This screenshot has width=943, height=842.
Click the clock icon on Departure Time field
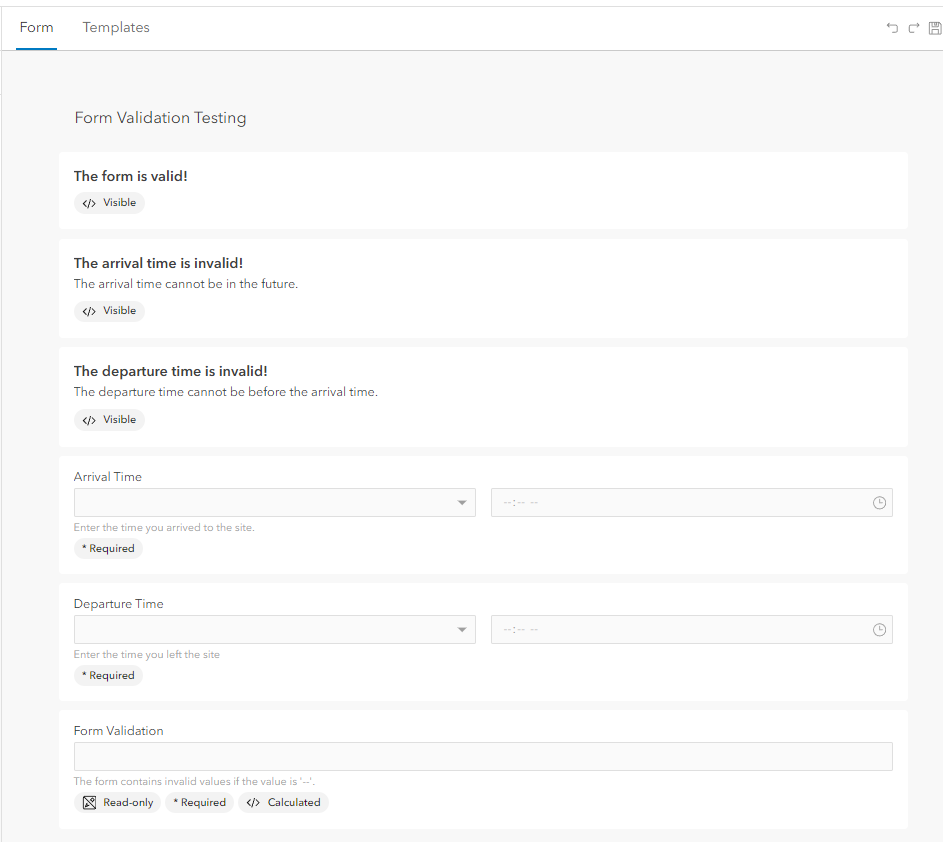click(878, 629)
